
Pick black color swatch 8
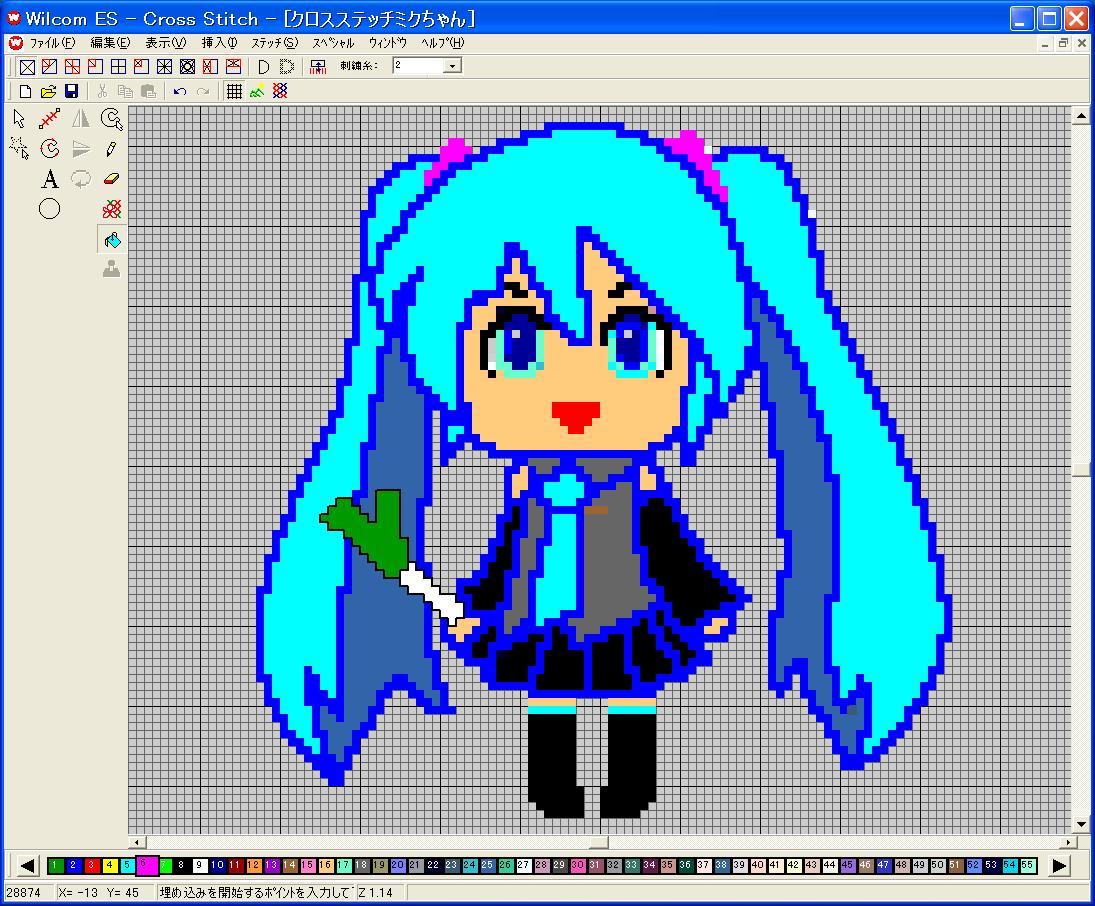pos(182,865)
